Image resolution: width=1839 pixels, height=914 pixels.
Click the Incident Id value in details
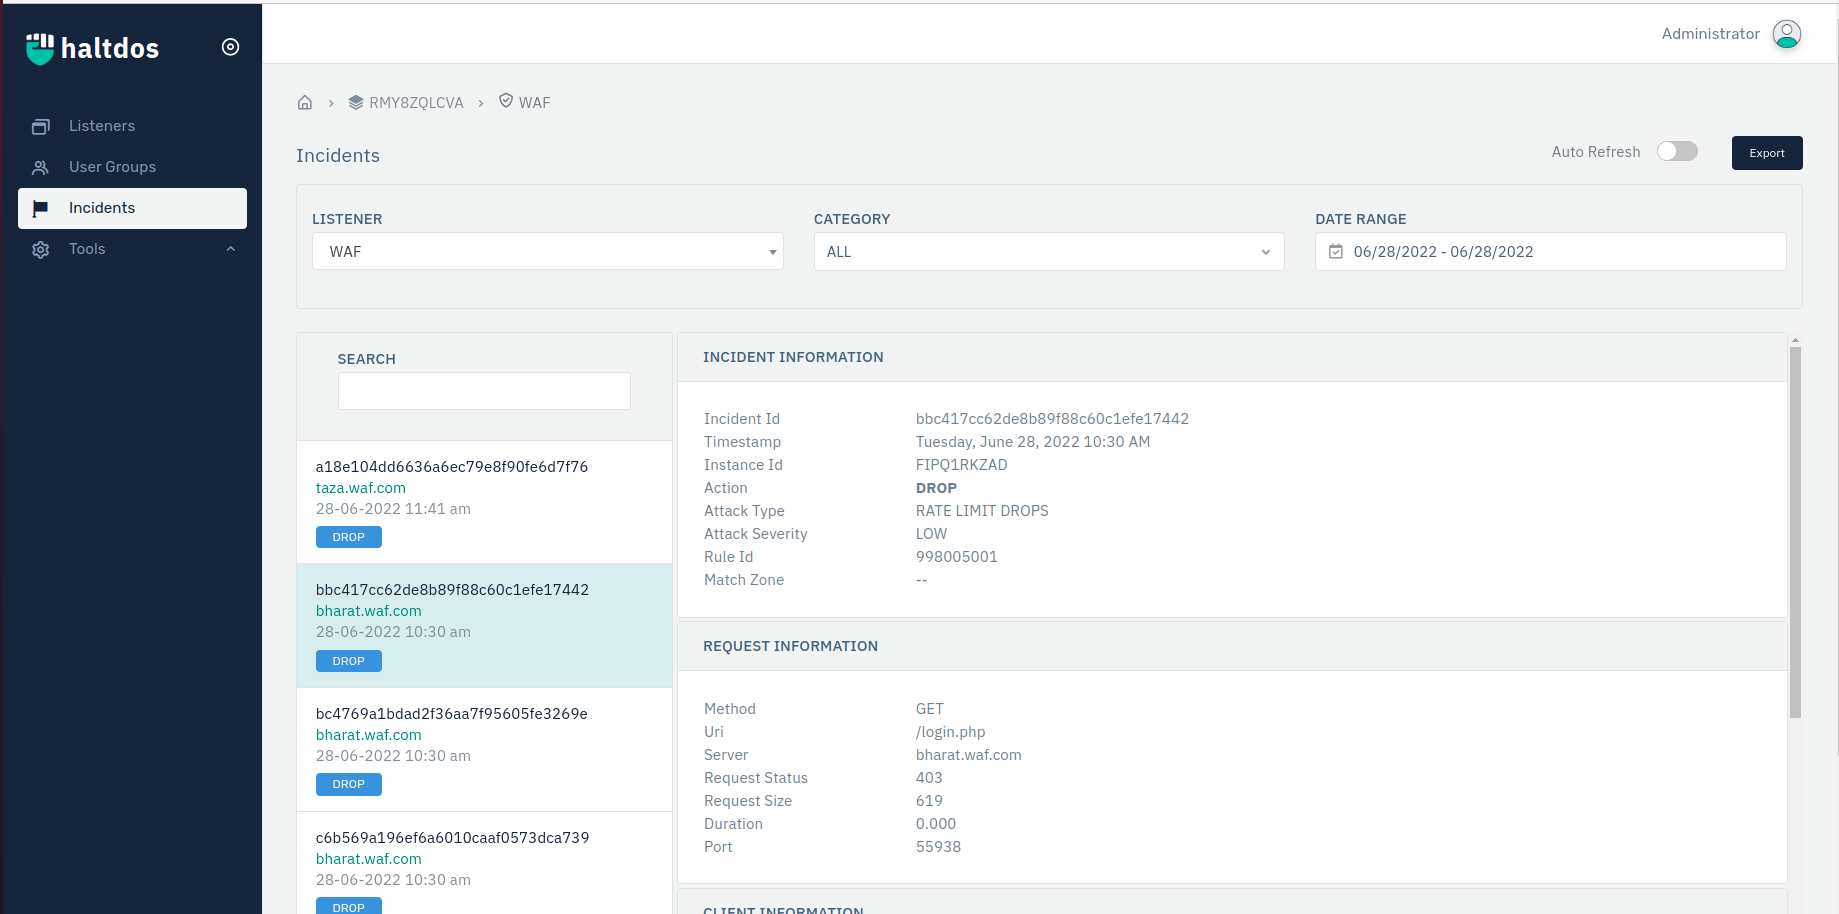click(x=1052, y=419)
